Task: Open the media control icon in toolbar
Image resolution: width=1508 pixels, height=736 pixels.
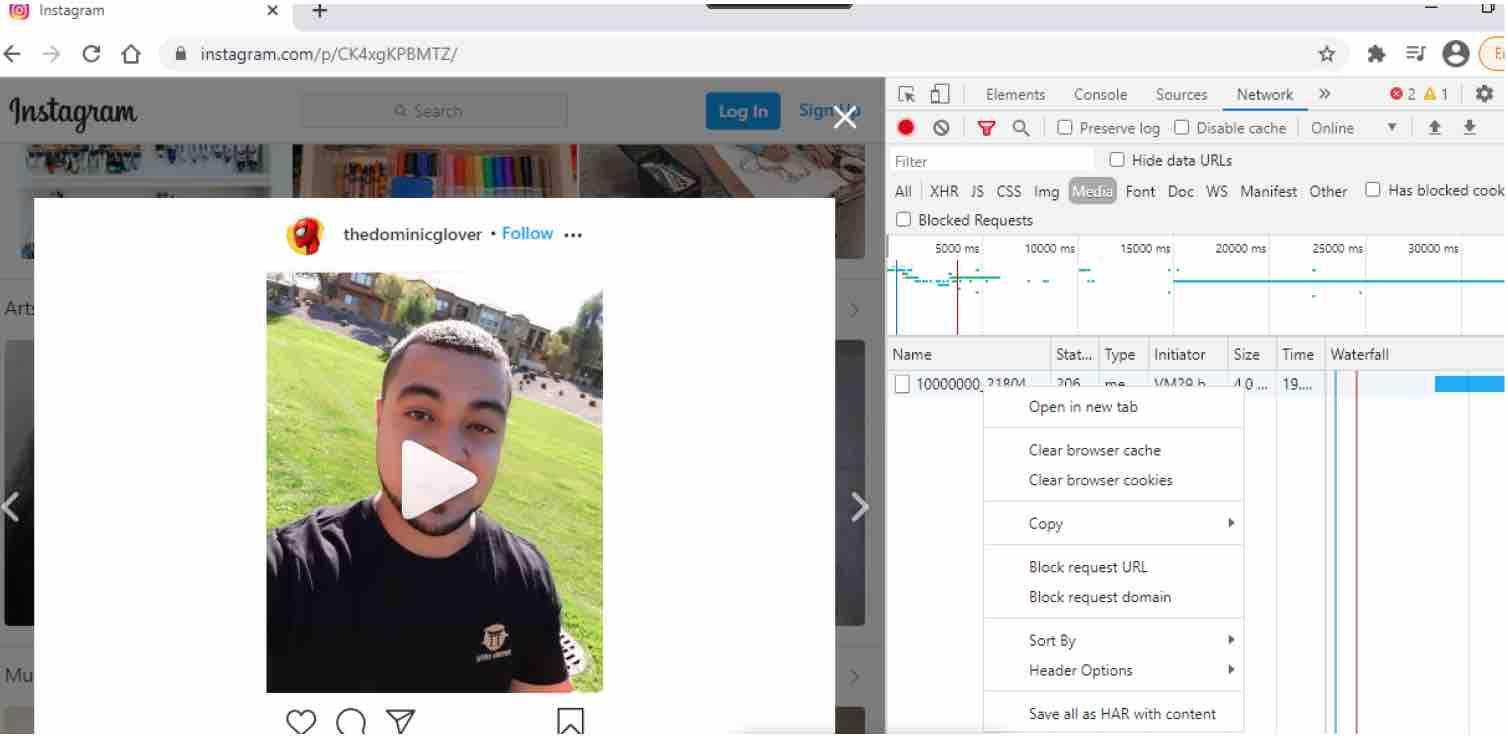Action: 1415,53
